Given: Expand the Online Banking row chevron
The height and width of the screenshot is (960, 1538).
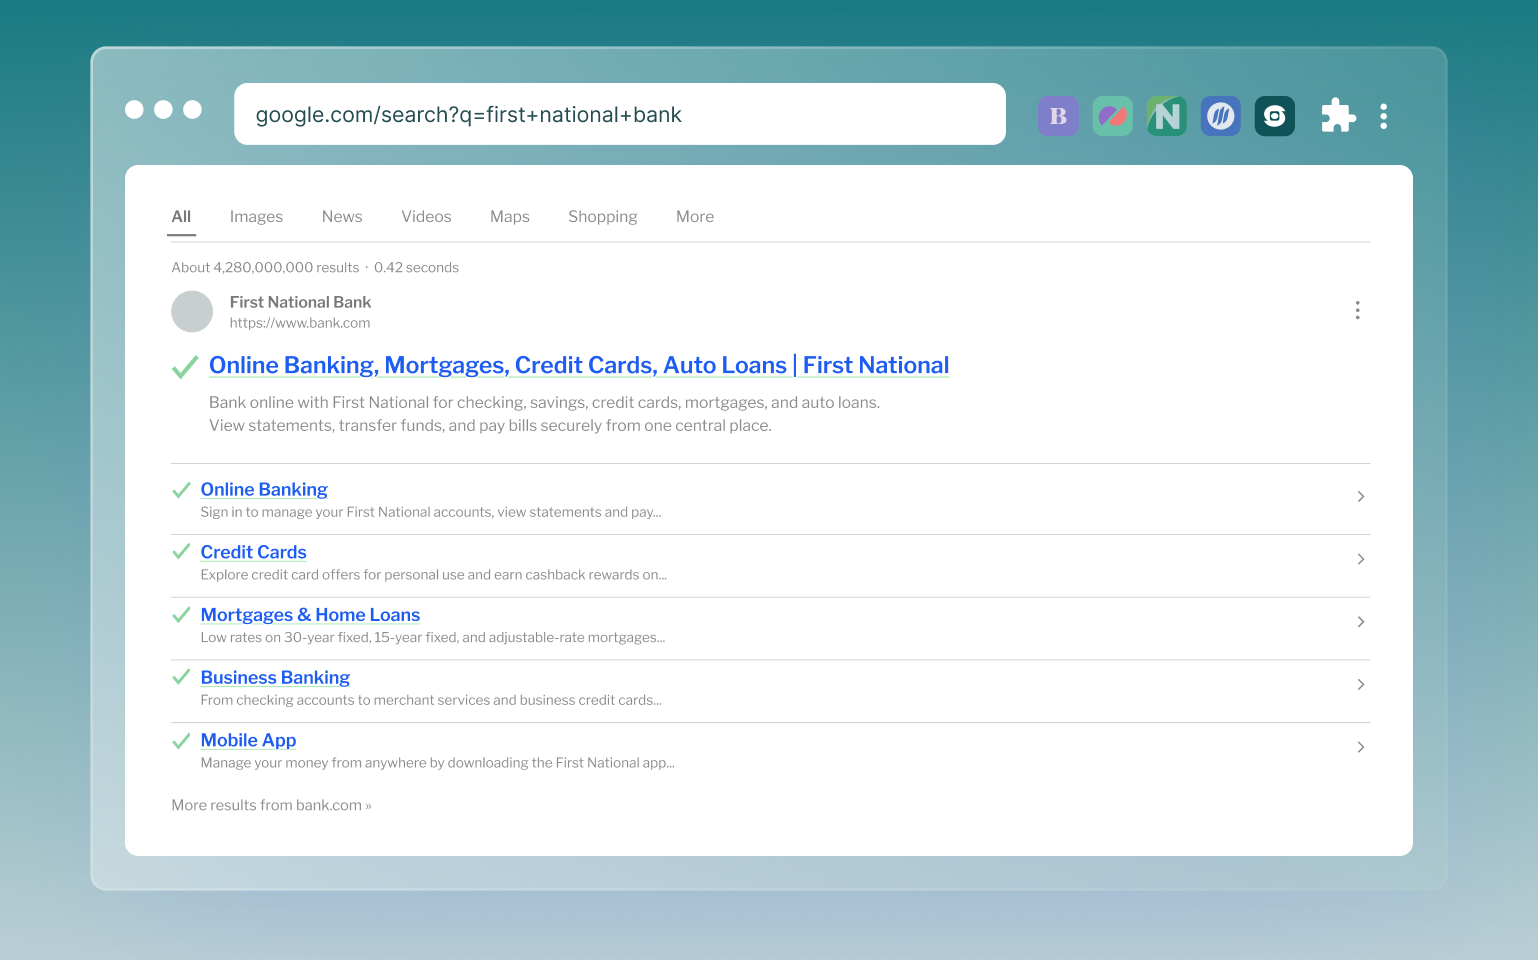Looking at the screenshot, I should click(1361, 497).
